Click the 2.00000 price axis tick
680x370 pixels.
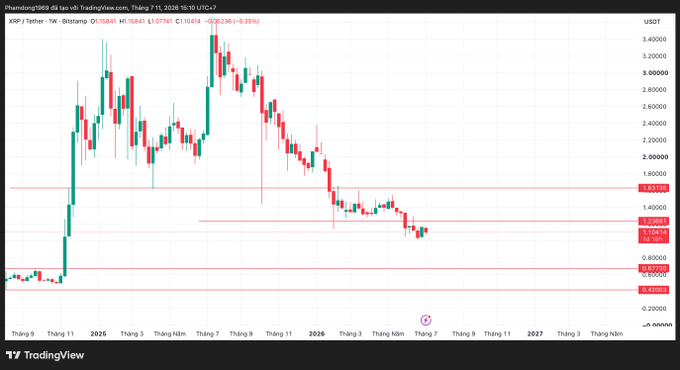coord(655,157)
